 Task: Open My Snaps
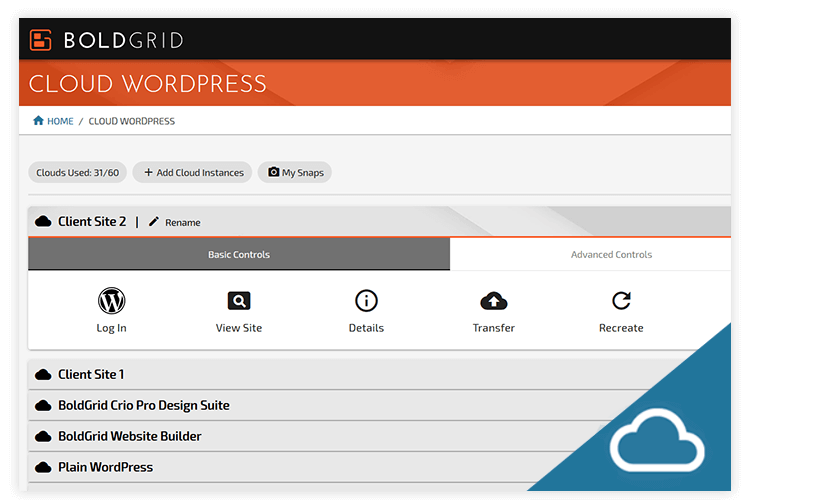point(295,172)
